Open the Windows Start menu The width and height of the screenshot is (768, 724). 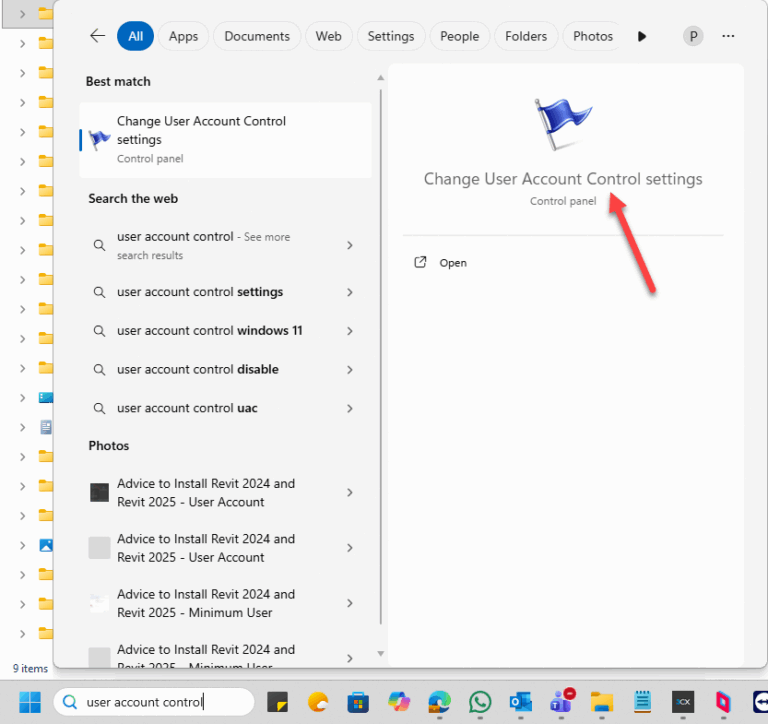[30, 702]
